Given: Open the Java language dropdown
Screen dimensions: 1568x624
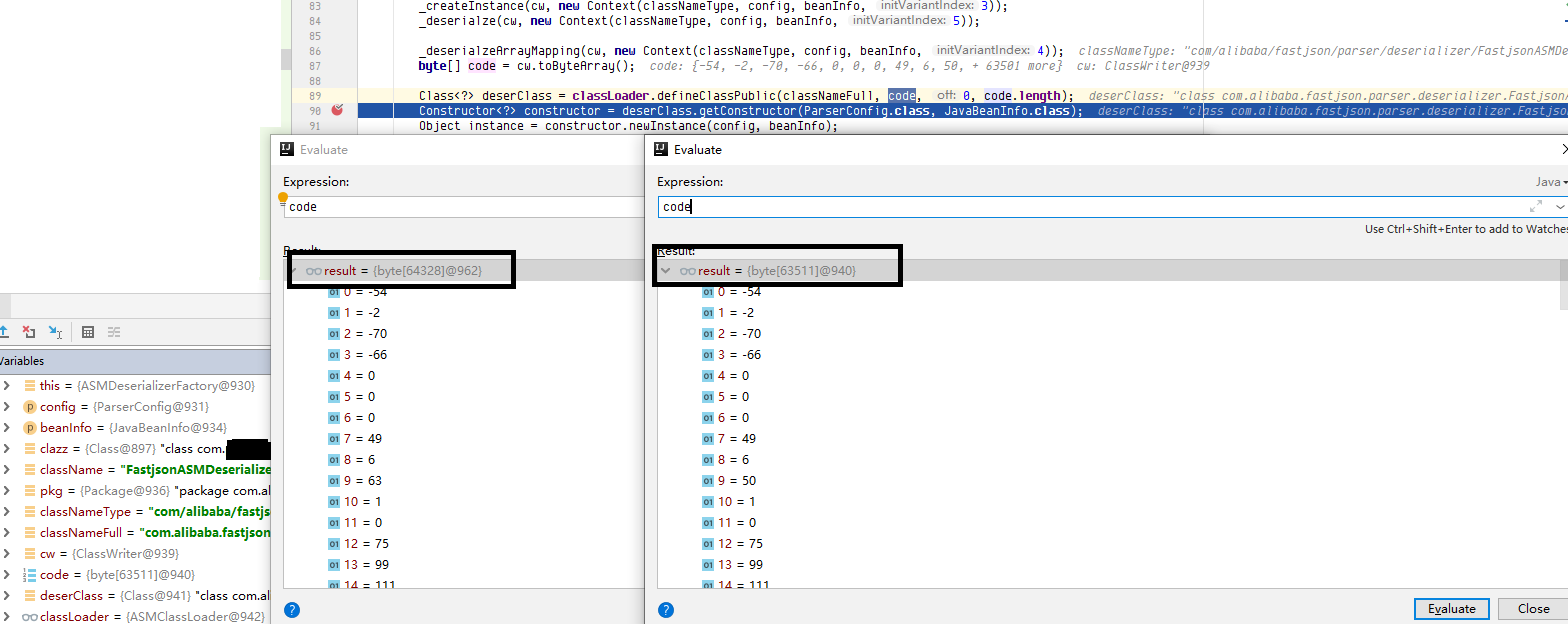Looking at the screenshot, I should 1551,182.
